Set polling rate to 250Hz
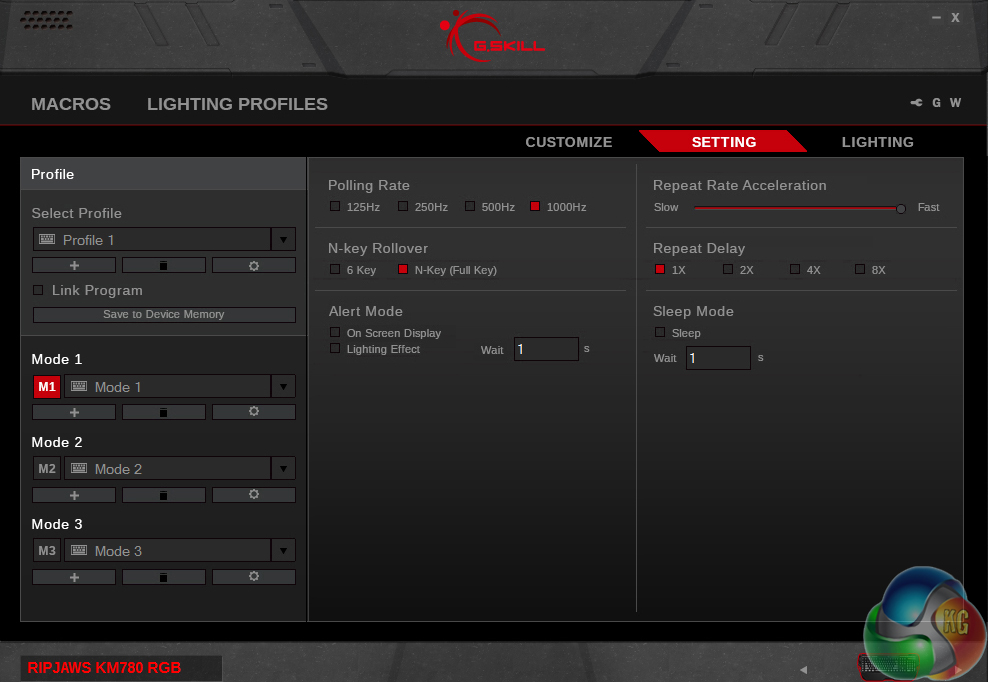Image resolution: width=988 pixels, height=682 pixels. tap(403, 206)
